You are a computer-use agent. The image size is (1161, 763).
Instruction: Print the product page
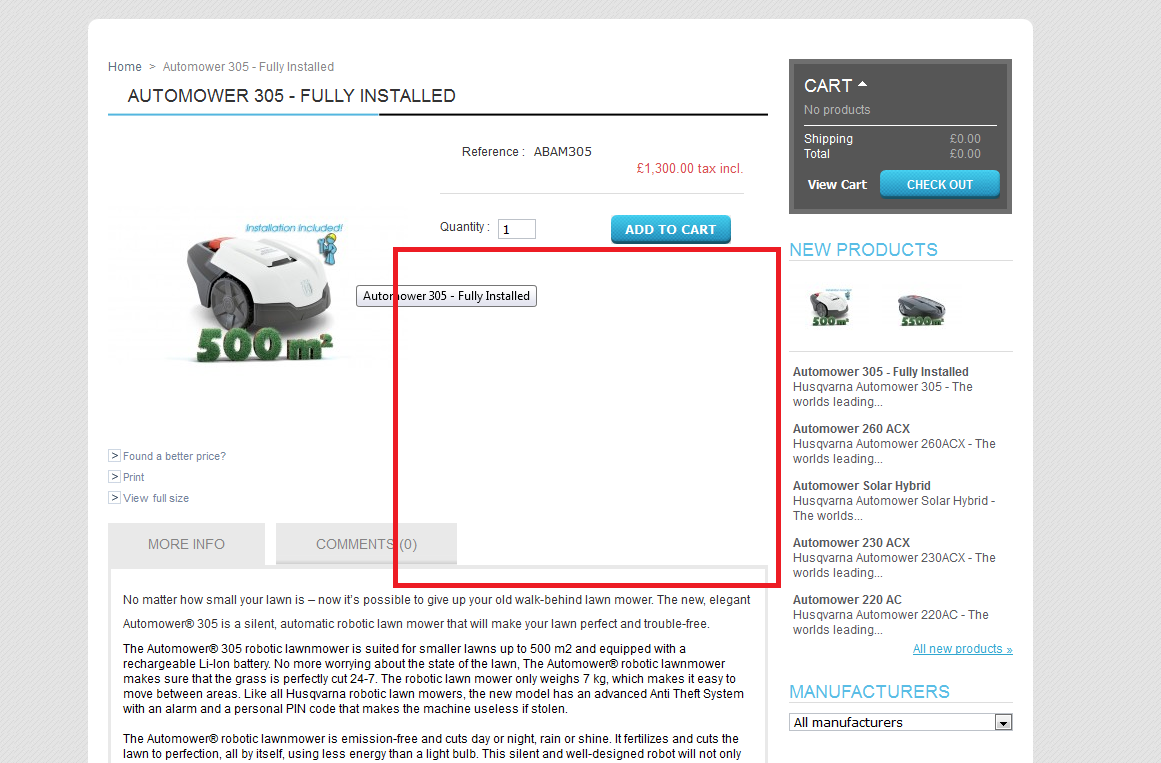[133, 477]
